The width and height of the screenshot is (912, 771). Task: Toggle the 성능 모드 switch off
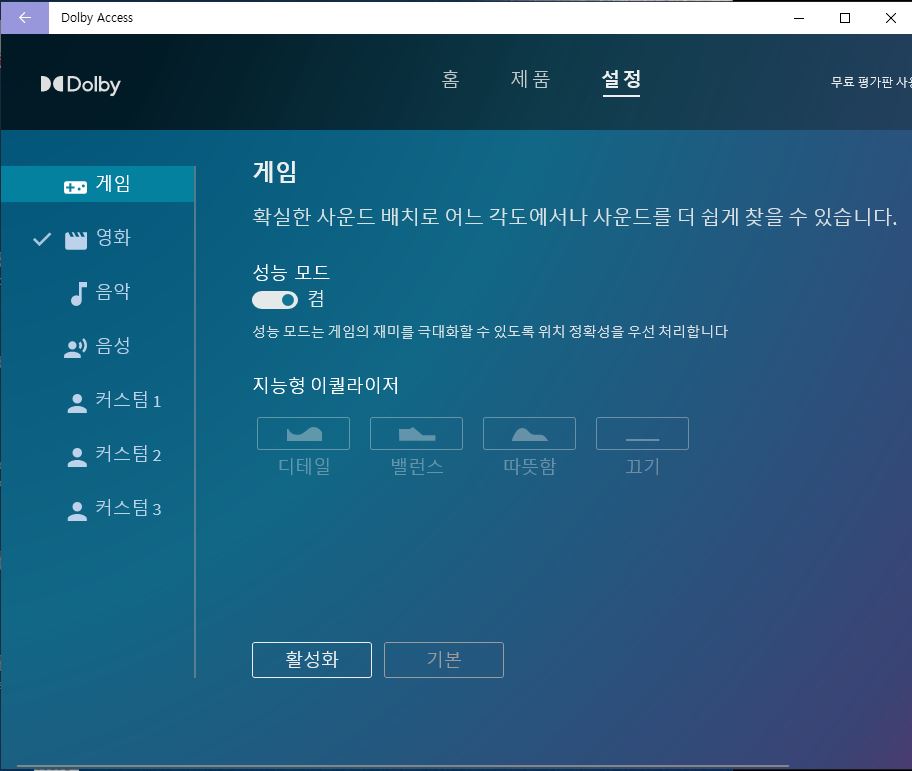click(275, 300)
